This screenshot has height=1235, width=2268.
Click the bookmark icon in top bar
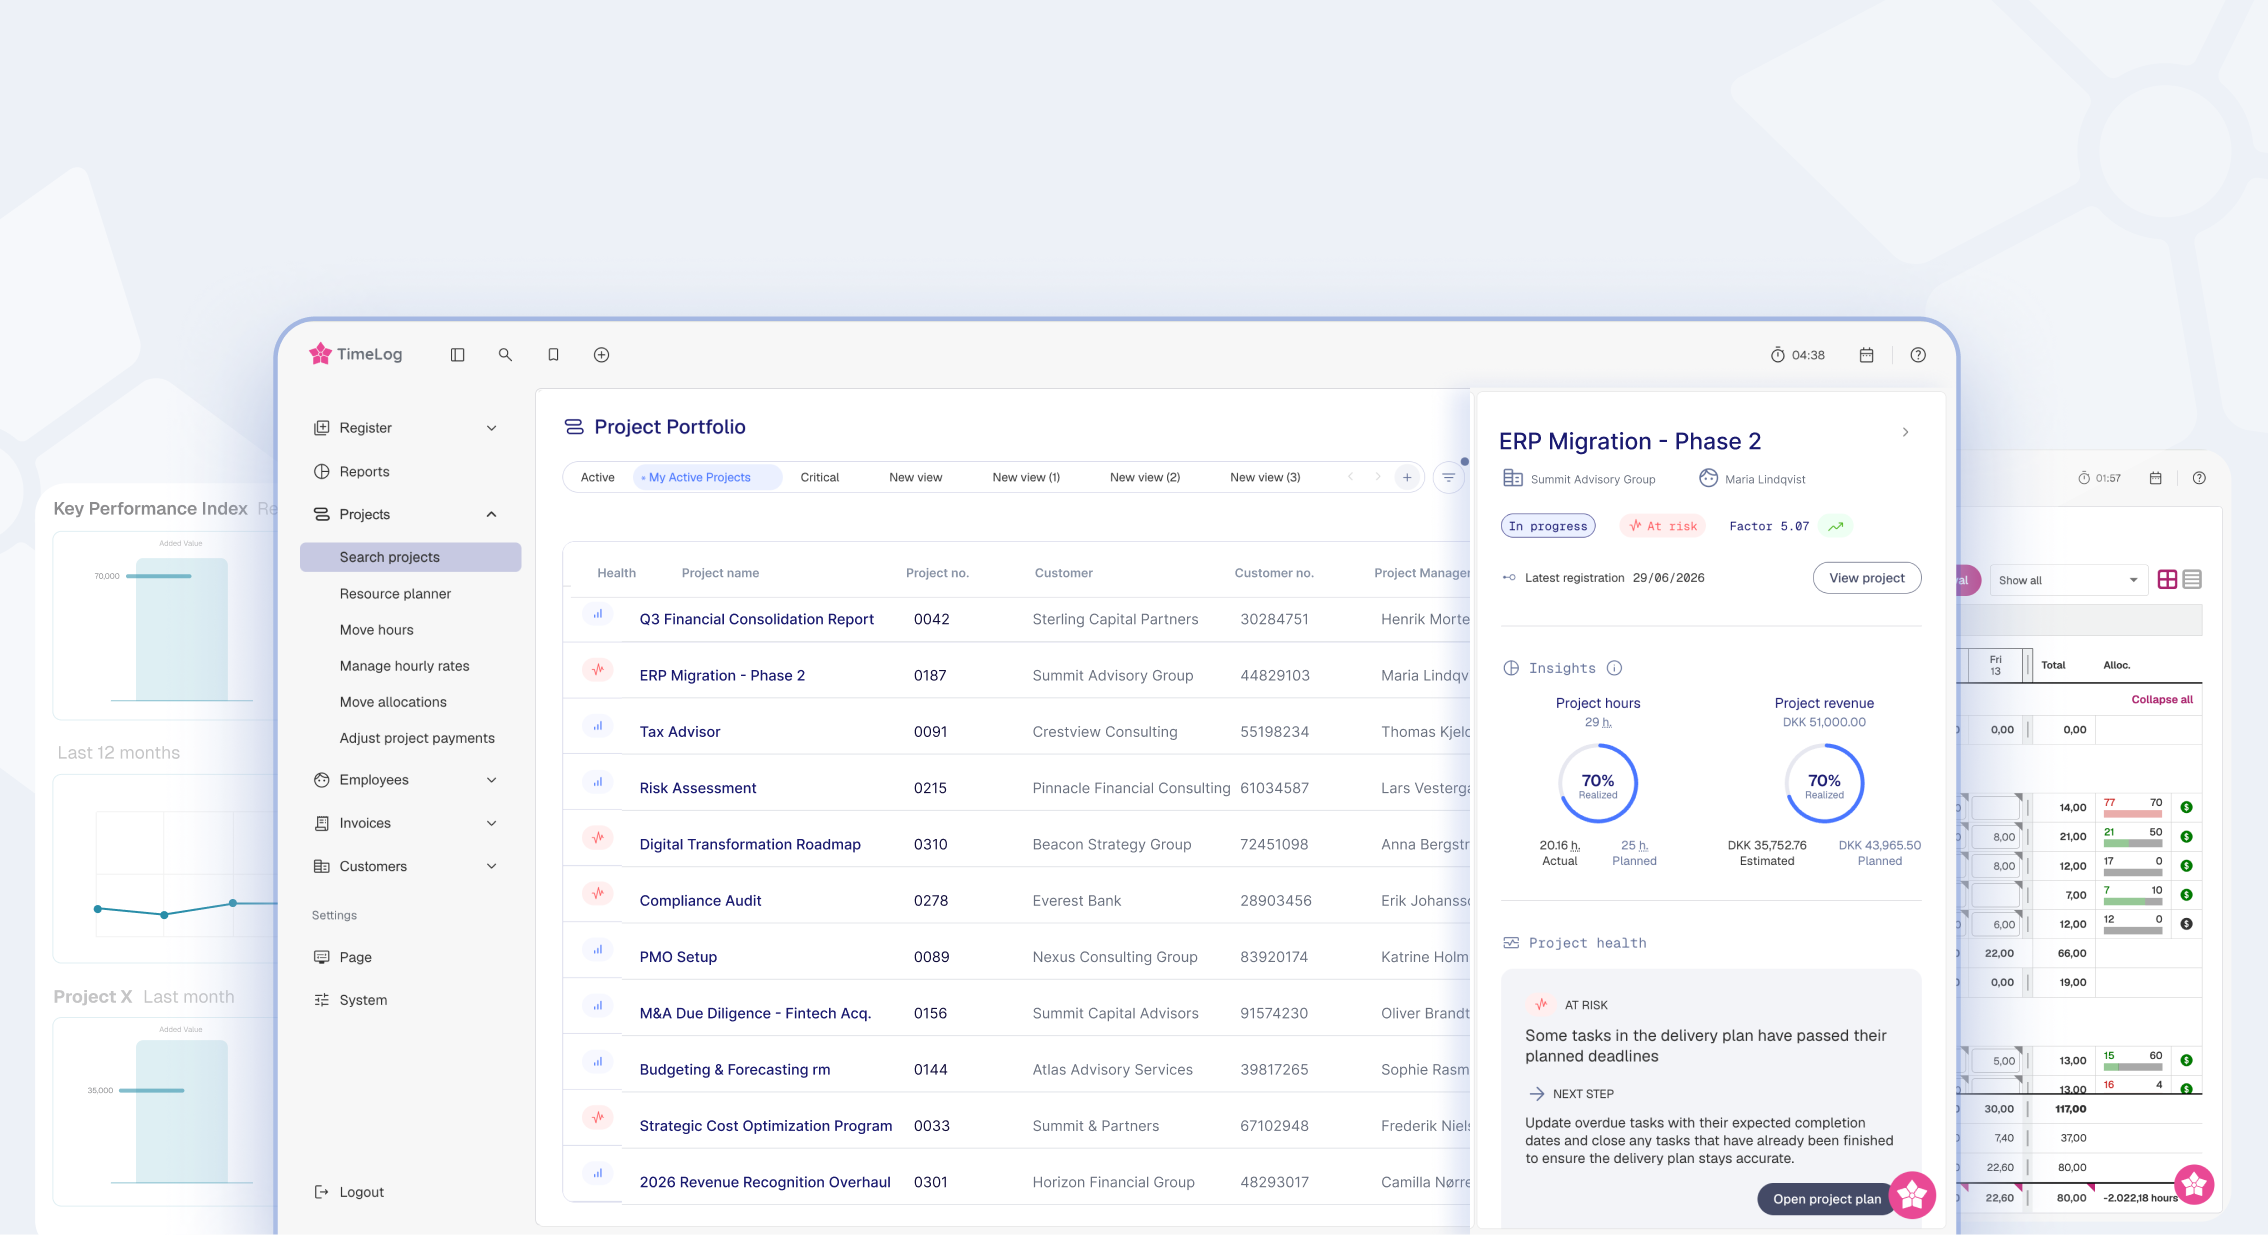pos(553,355)
